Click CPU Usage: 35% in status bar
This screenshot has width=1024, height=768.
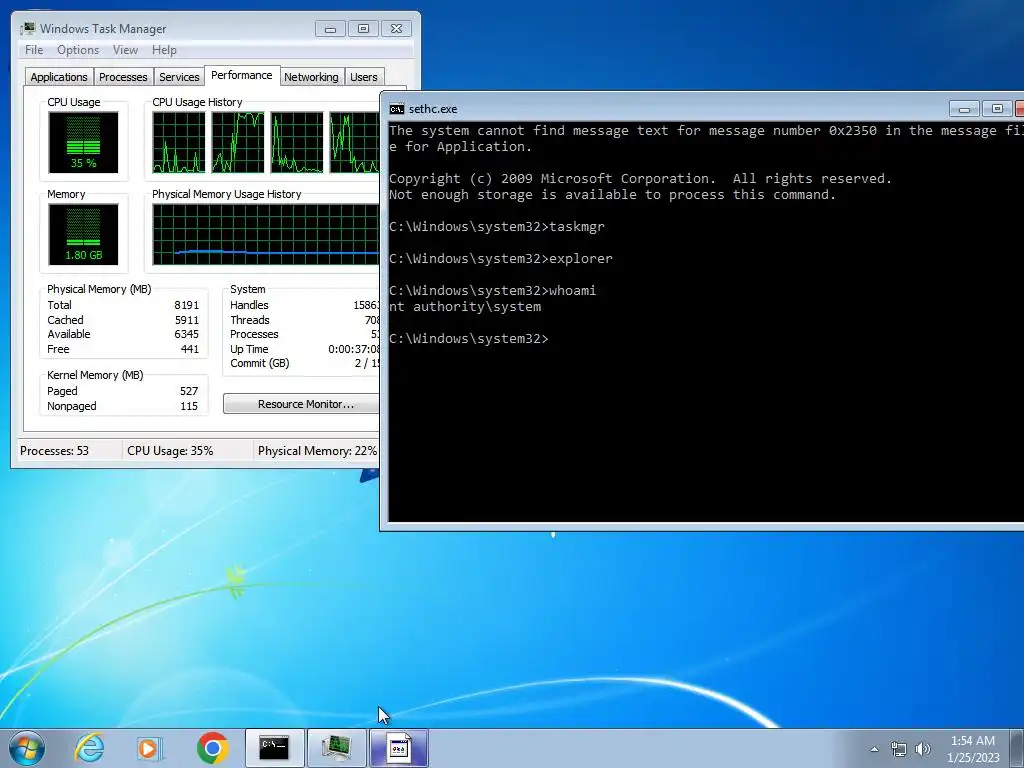click(170, 451)
